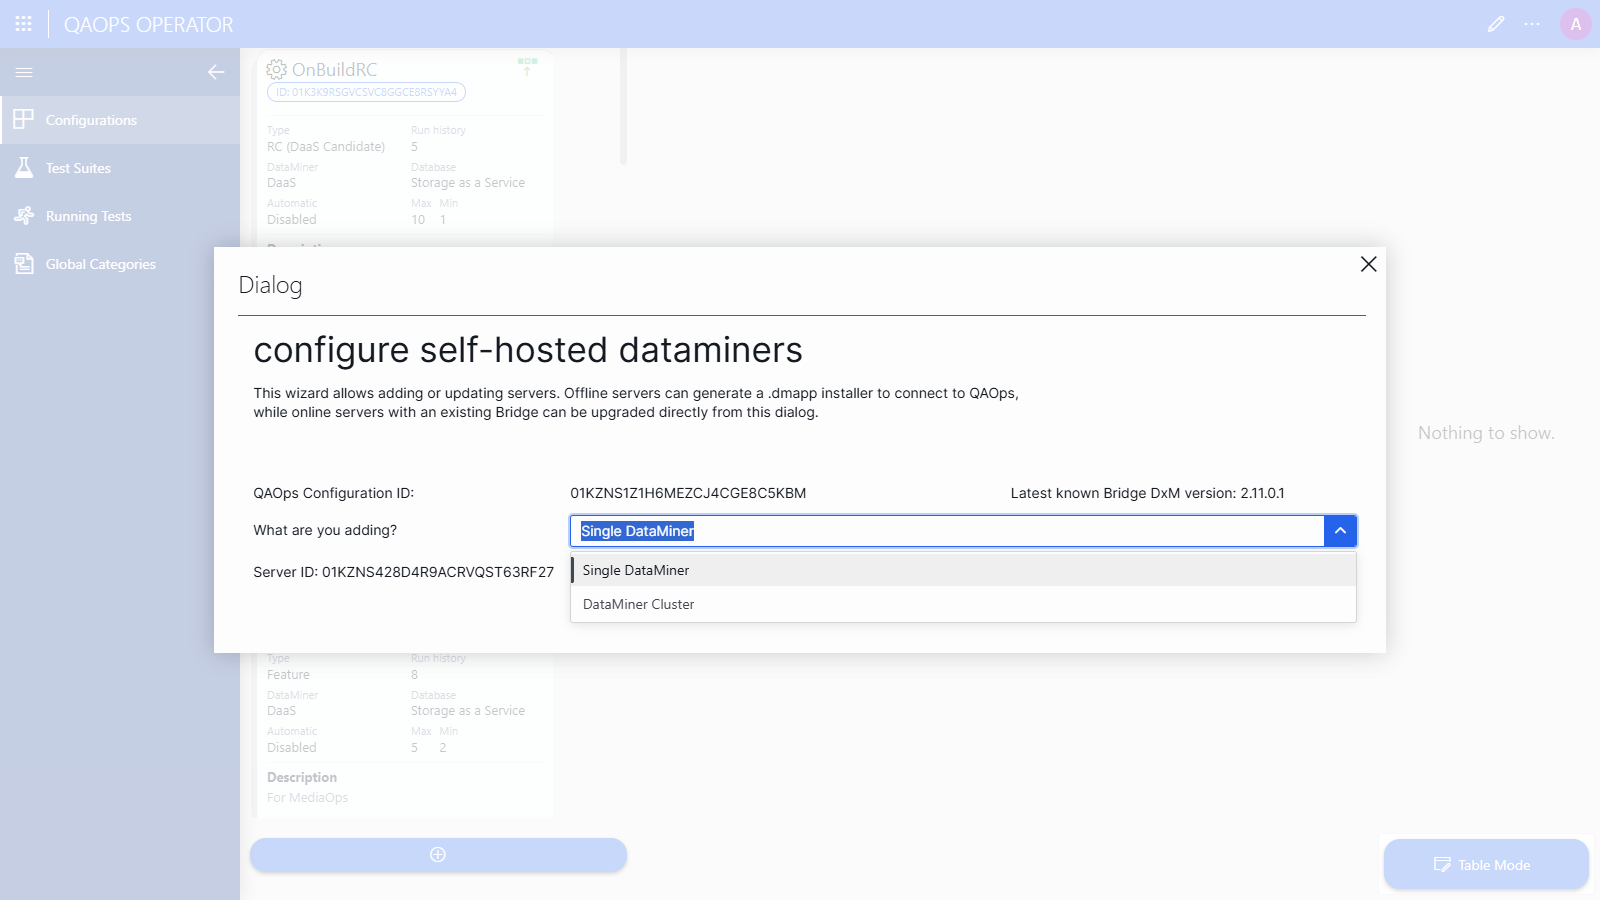Open the user avatar 'A' menu
1600x900 pixels.
click(x=1576, y=24)
